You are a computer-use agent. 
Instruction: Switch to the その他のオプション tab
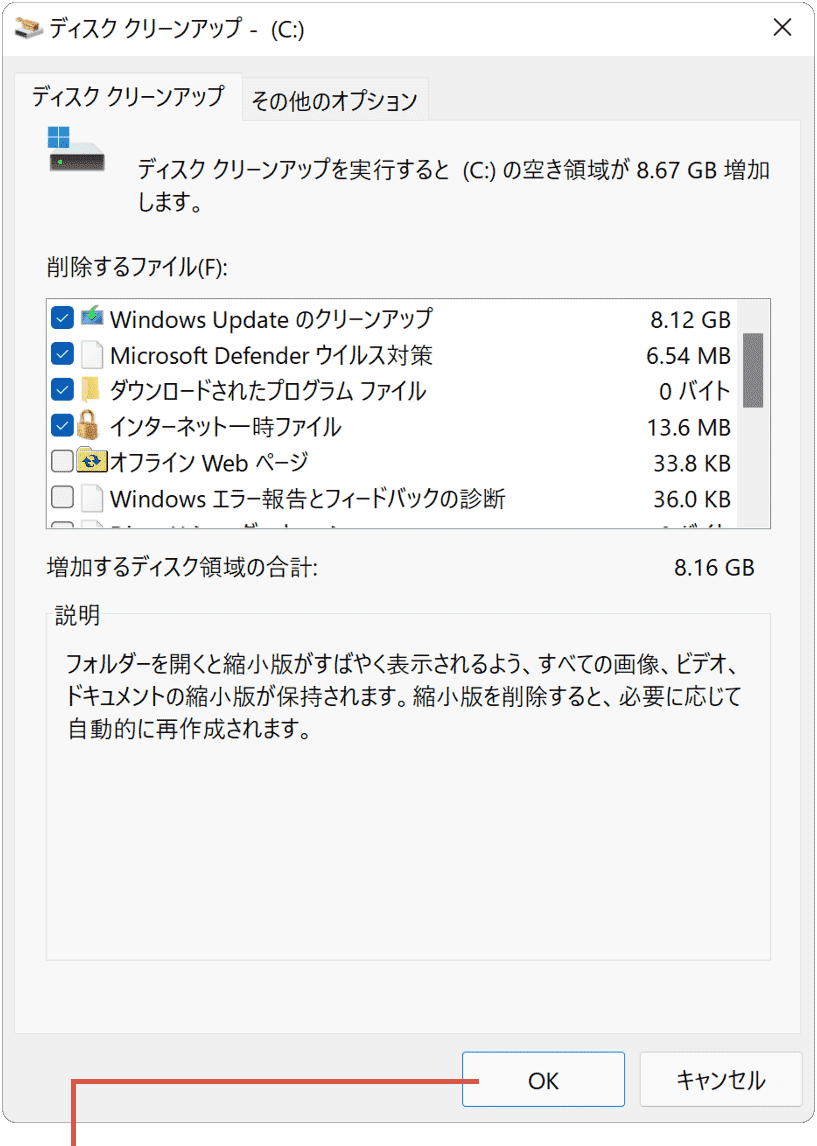(x=335, y=100)
